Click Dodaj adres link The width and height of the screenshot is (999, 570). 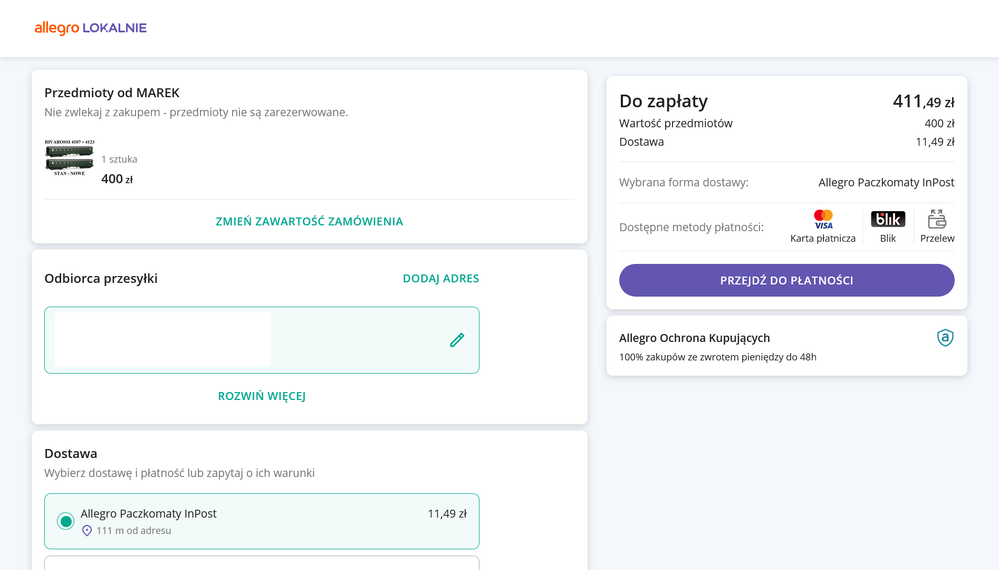click(x=441, y=278)
